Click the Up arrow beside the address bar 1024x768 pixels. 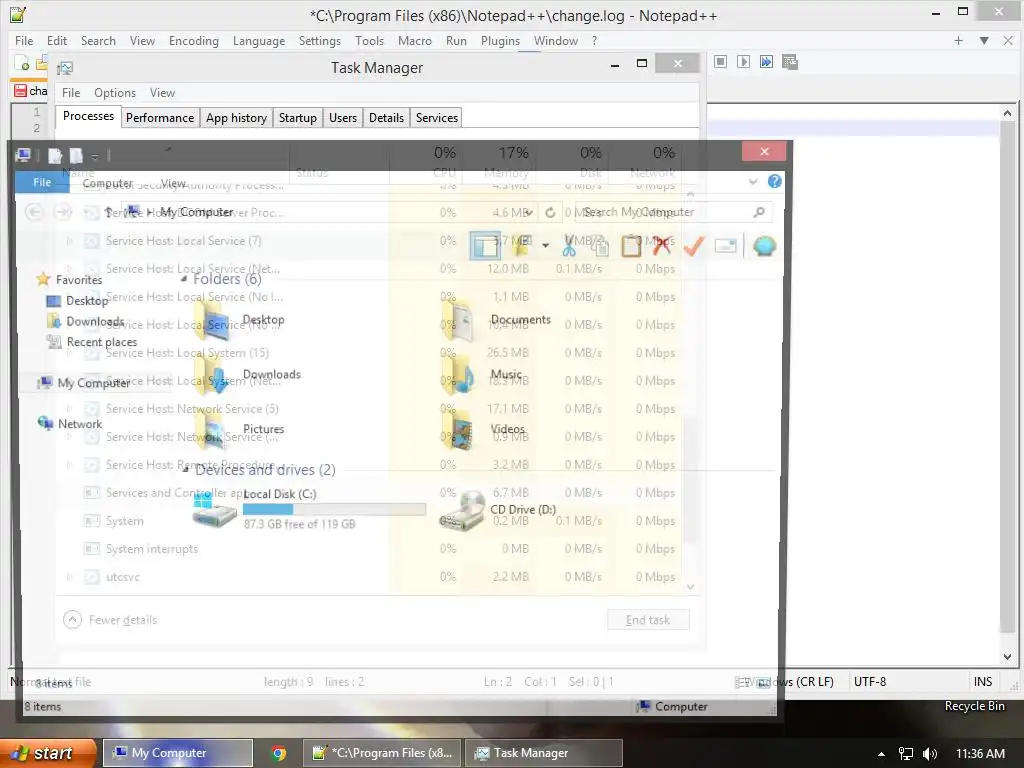(x=108, y=212)
